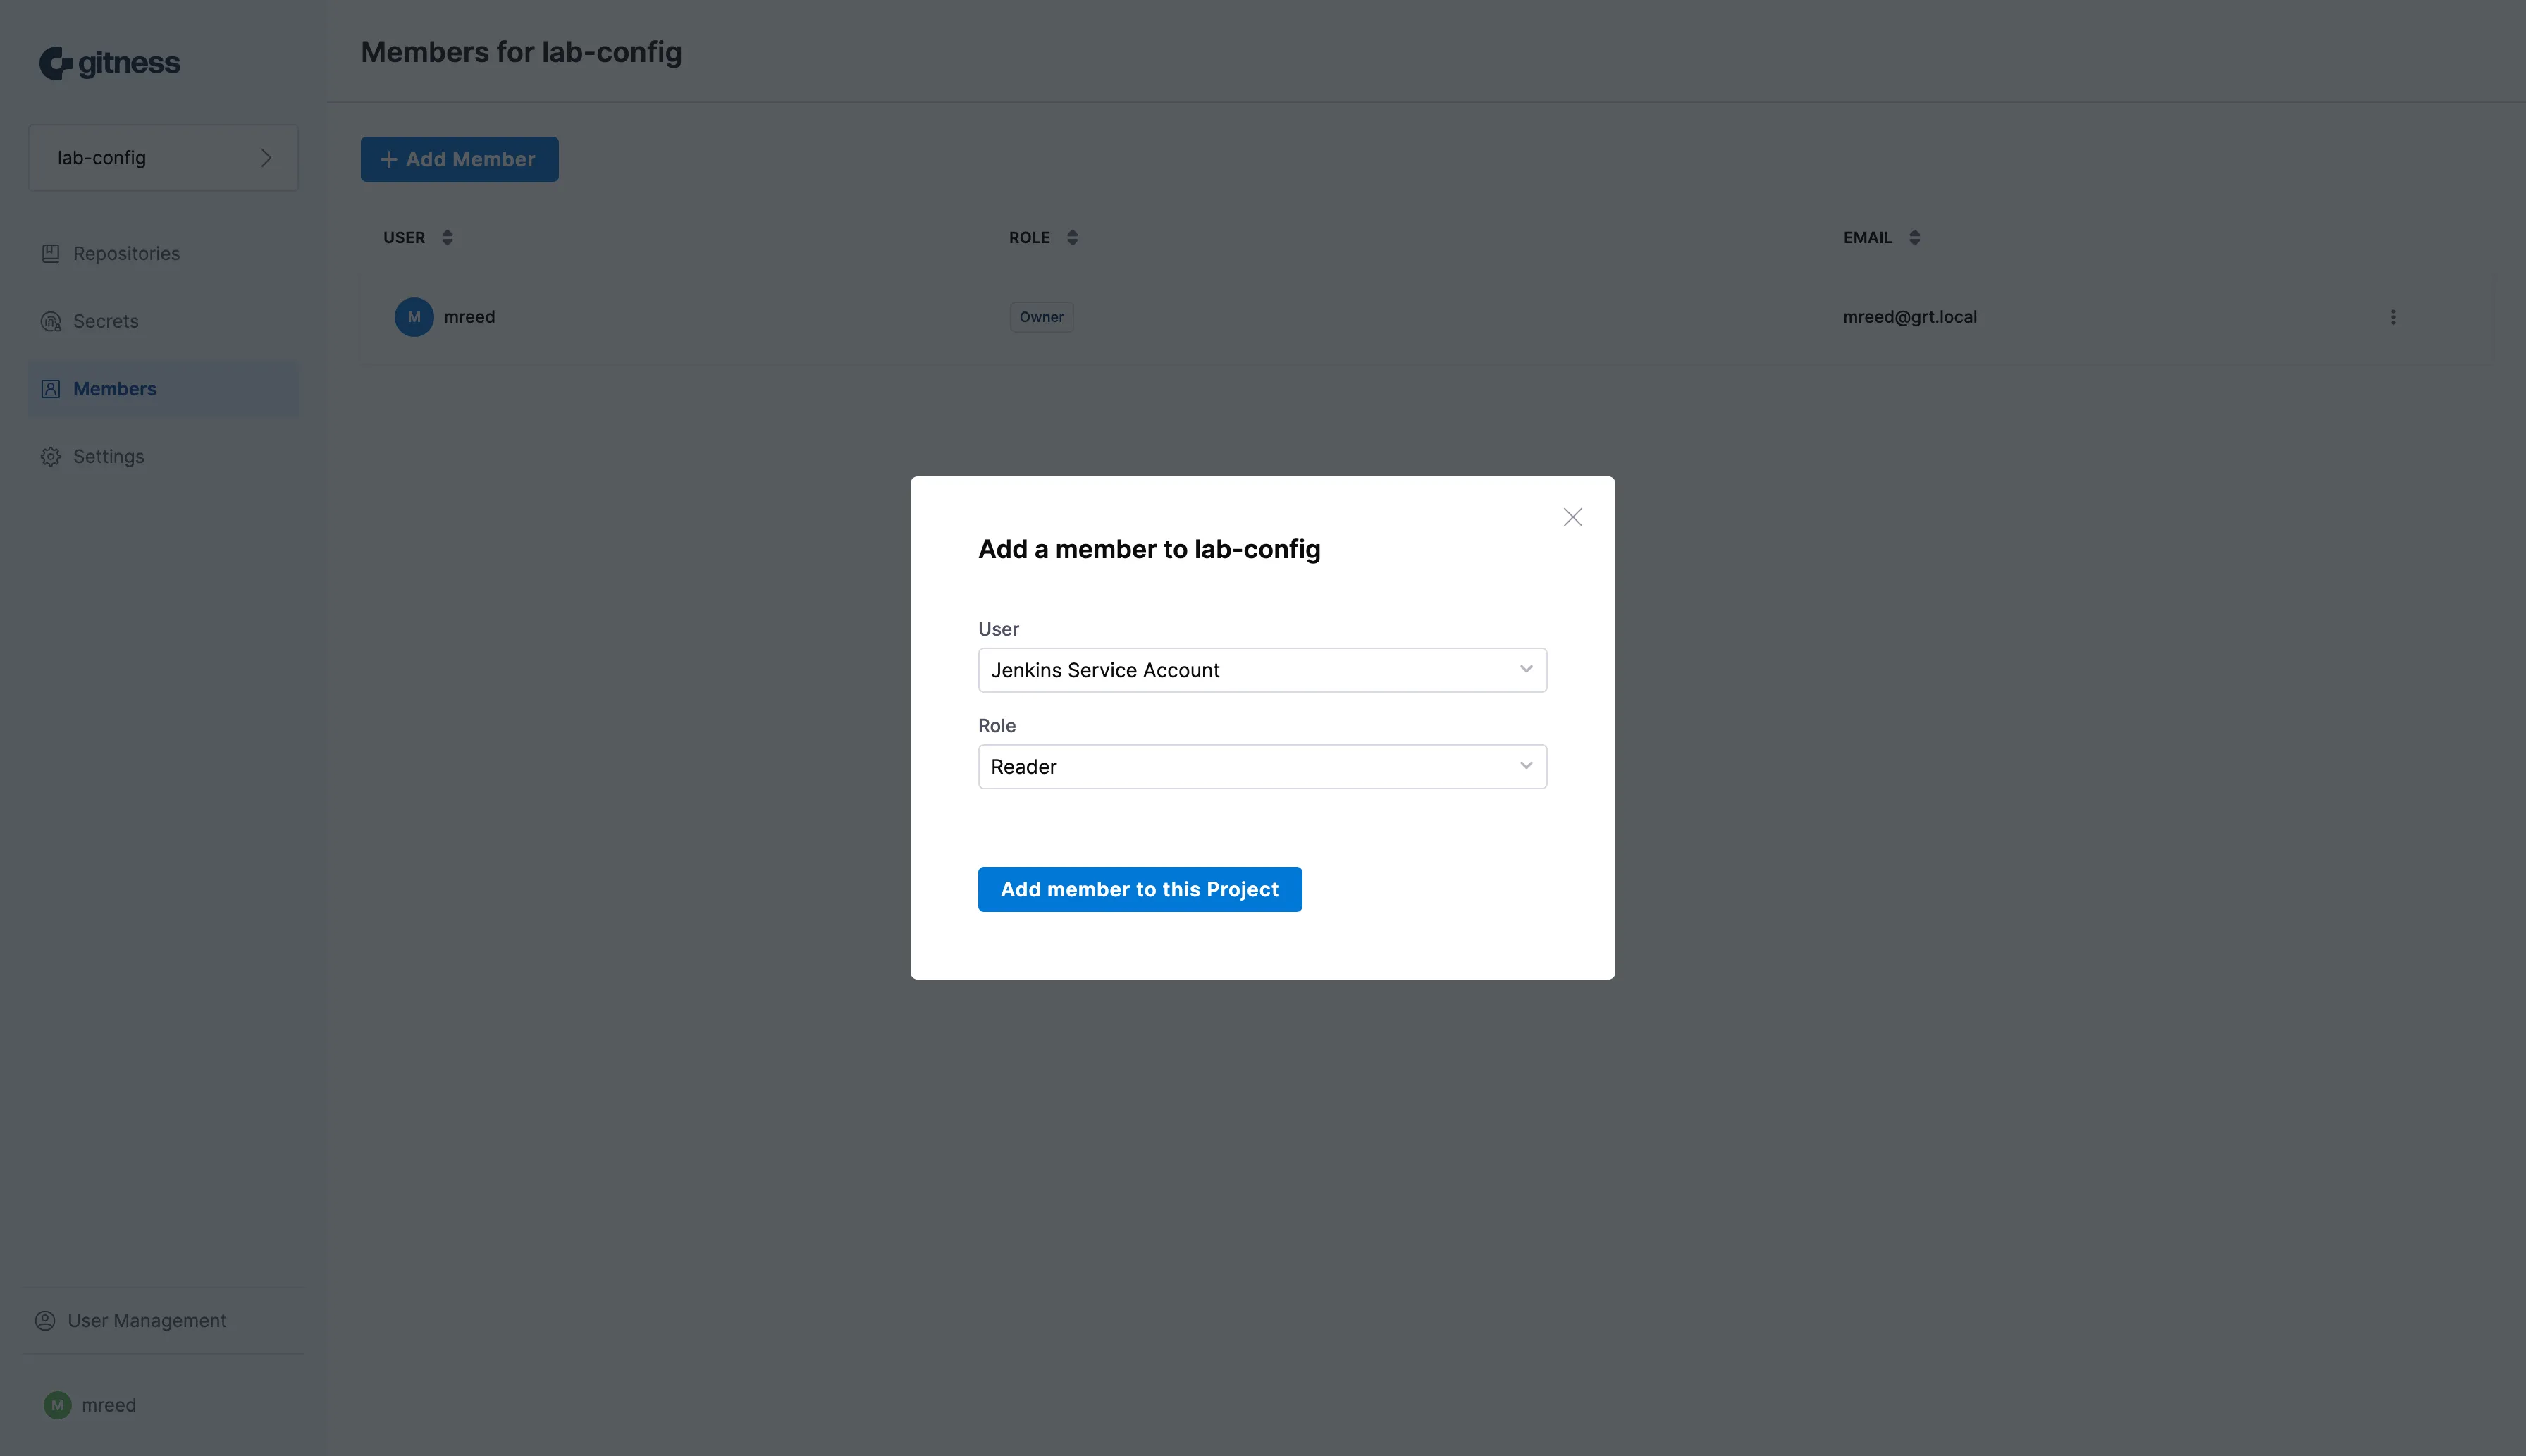
Task: Open the User dropdown
Action: click(1262, 670)
